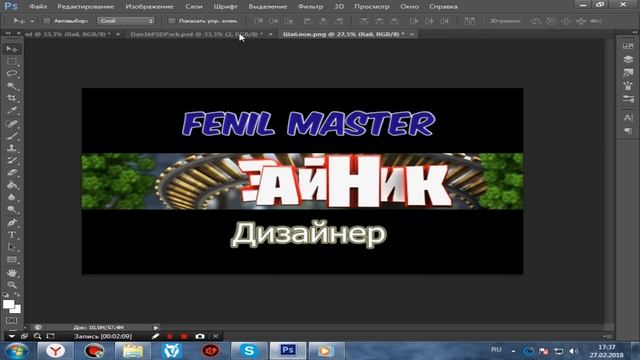The image size is (640, 360).
Task: Select the Rectangular Marquee tool
Action: (x=12, y=62)
